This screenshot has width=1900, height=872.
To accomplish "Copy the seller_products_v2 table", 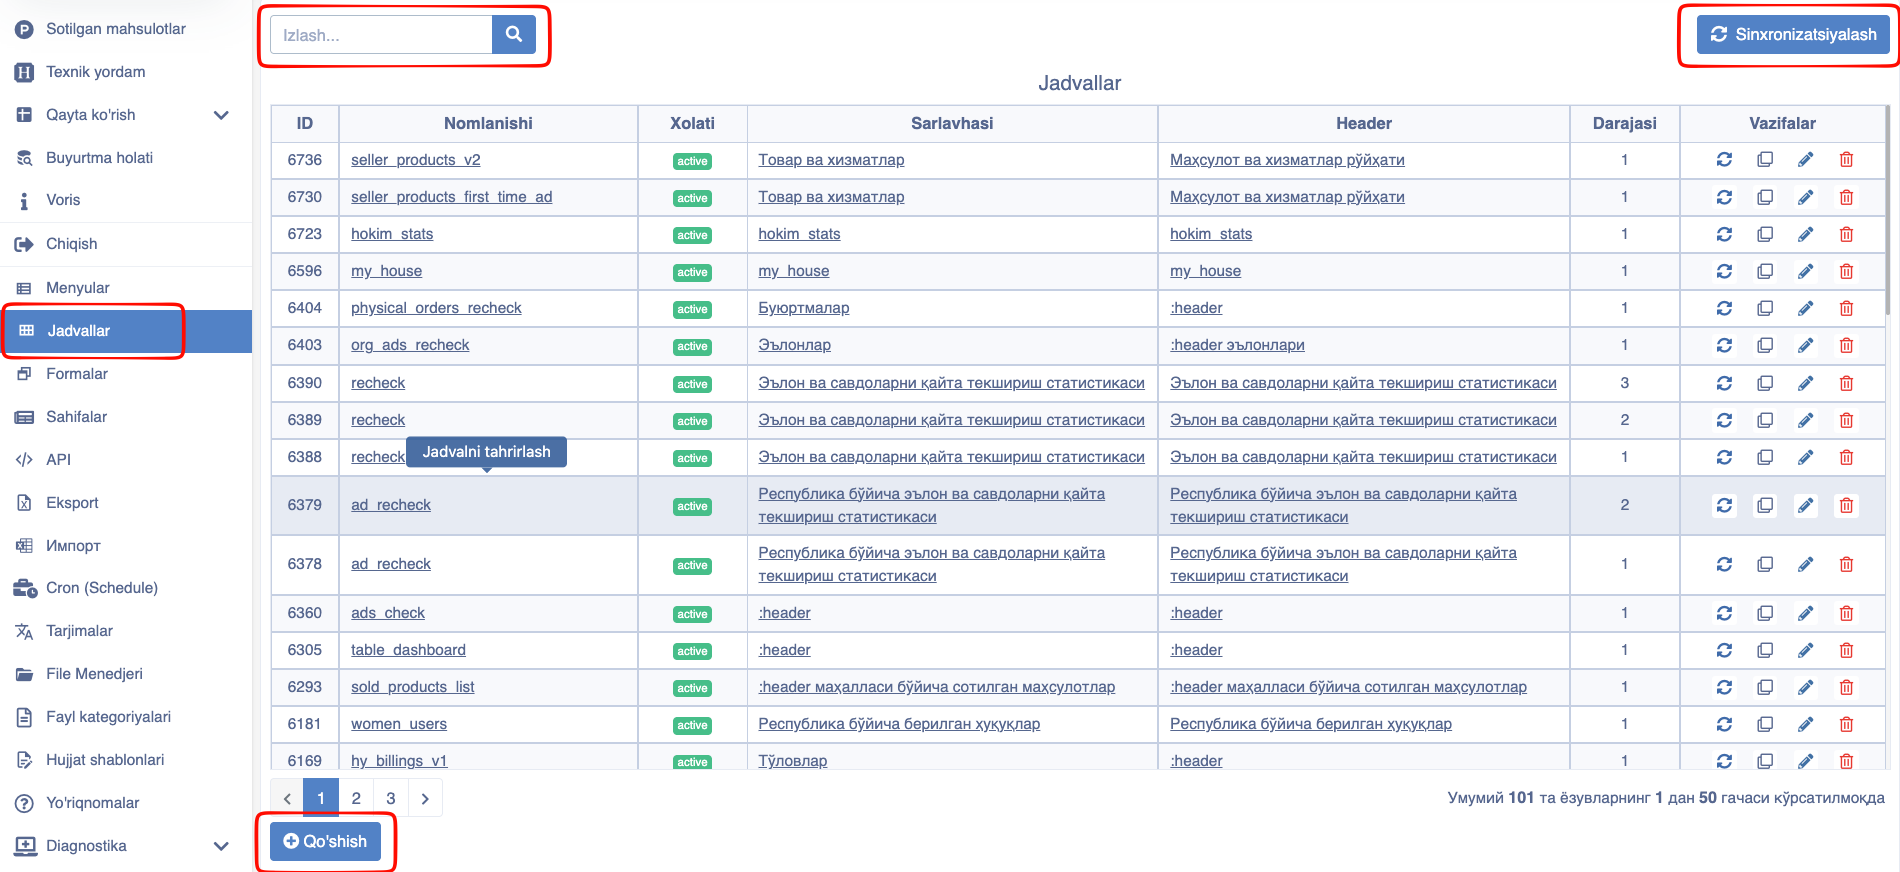I will point(1765,160).
